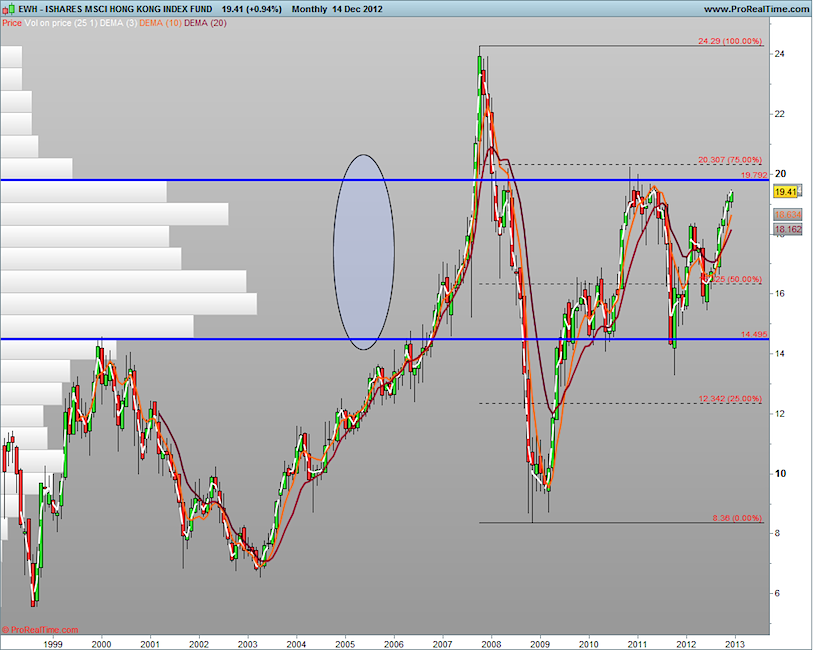Click the © ProRealTime.com copyright link
The height and width of the screenshot is (650, 813).
click(40, 630)
